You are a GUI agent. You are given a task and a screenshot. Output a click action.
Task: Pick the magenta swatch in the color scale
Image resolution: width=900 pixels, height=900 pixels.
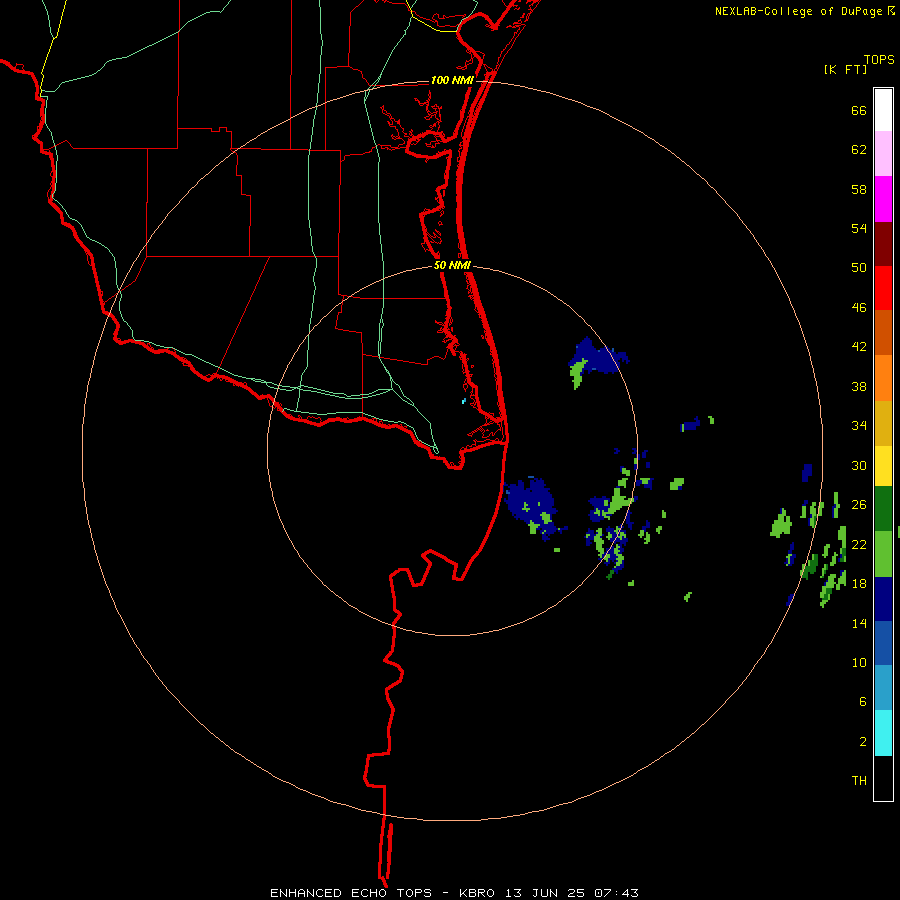point(883,199)
